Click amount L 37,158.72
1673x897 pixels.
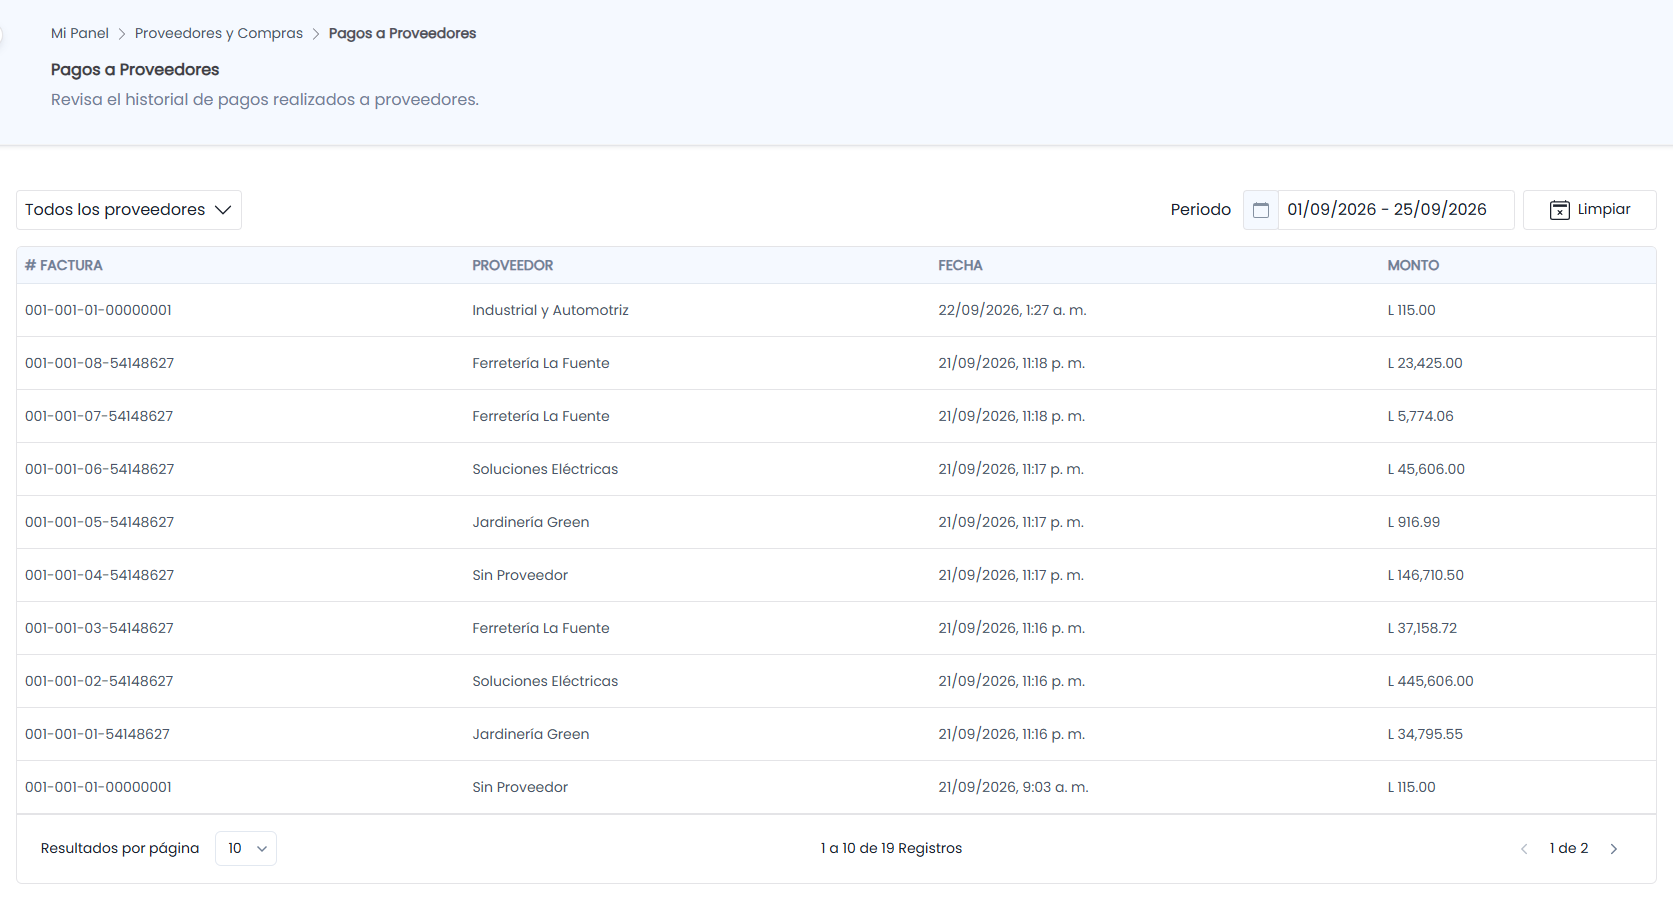(x=1422, y=628)
